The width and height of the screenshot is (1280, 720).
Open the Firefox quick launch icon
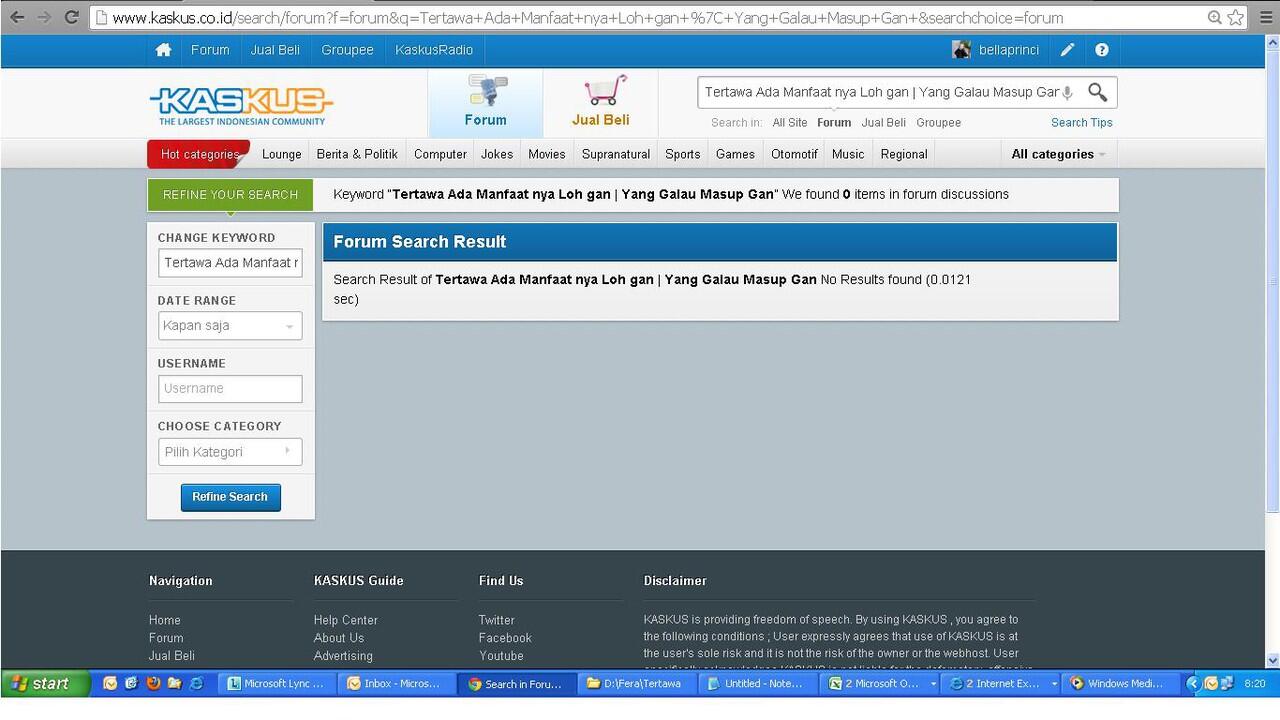click(153, 684)
